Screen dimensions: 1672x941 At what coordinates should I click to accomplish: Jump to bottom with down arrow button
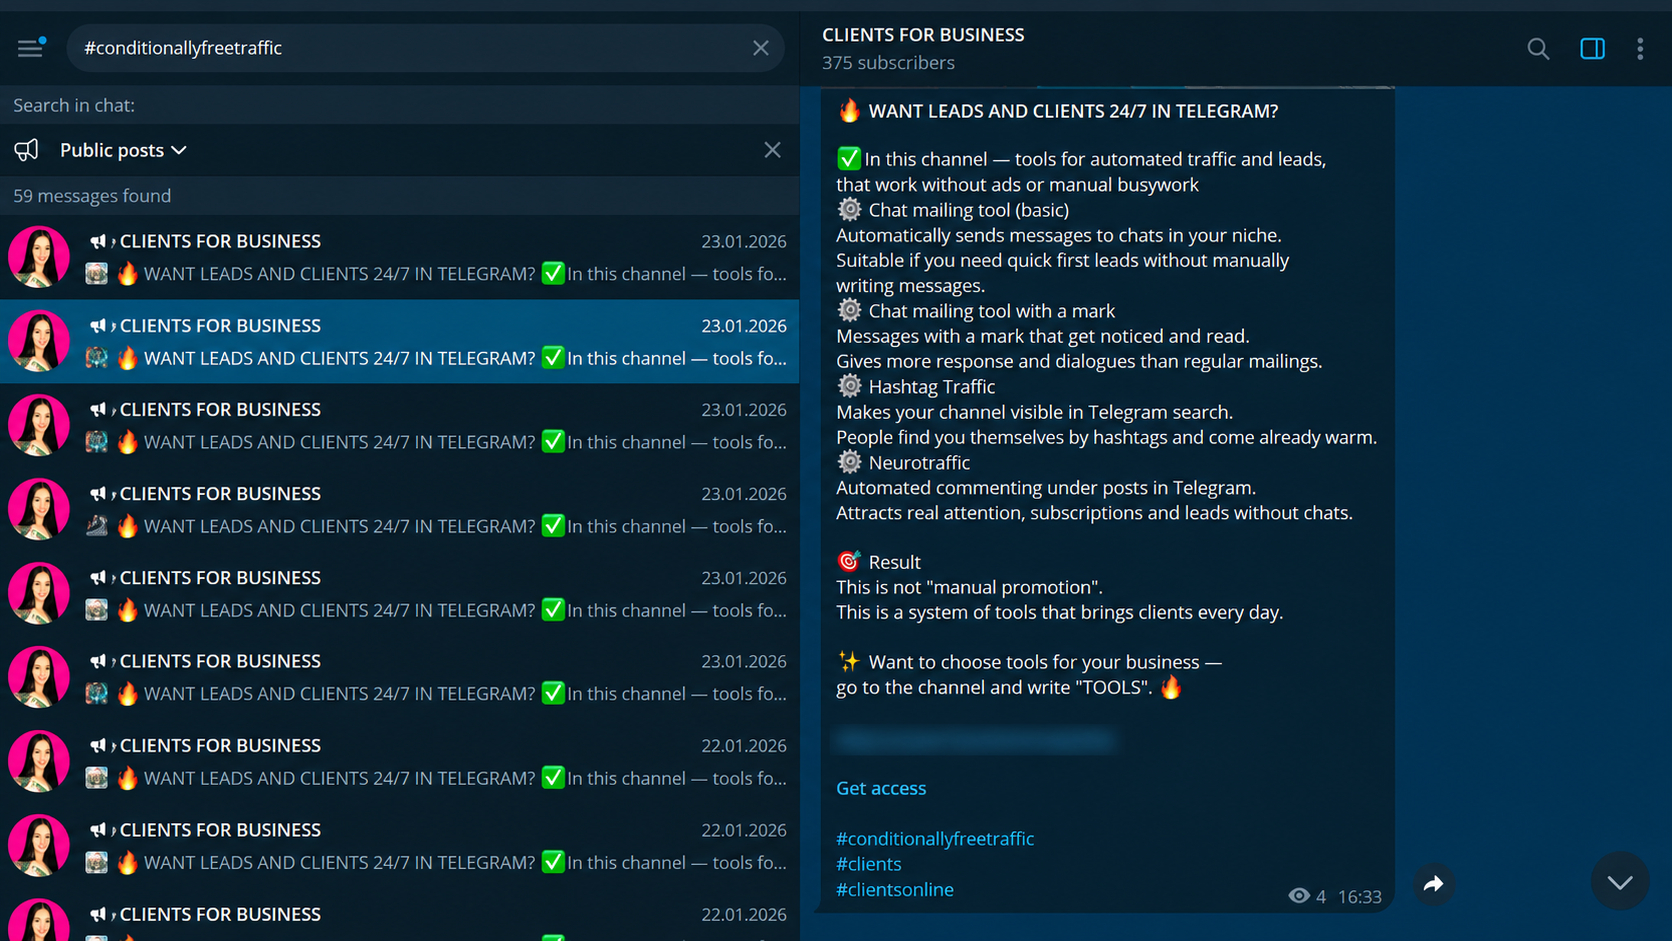point(1620,881)
